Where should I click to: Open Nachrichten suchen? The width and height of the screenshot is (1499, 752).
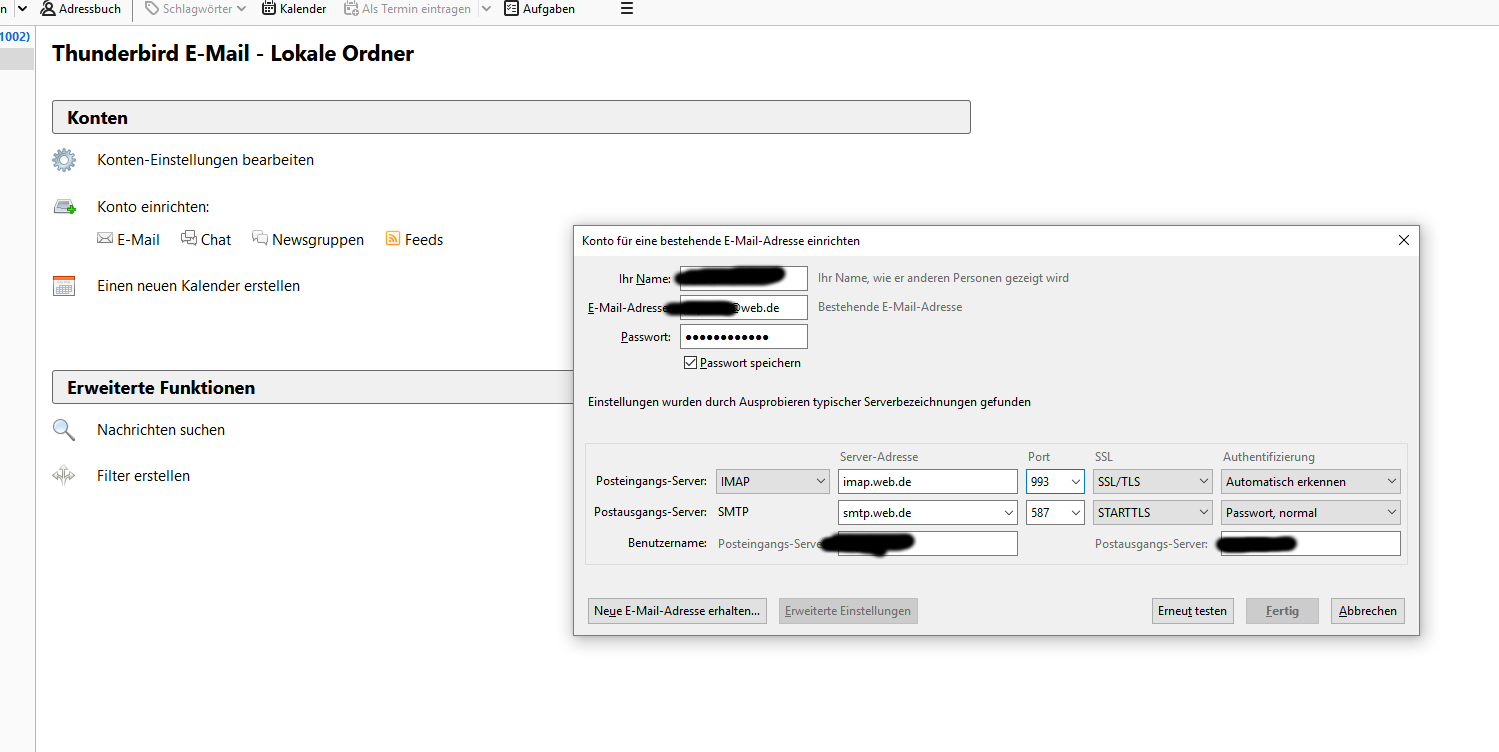161,430
